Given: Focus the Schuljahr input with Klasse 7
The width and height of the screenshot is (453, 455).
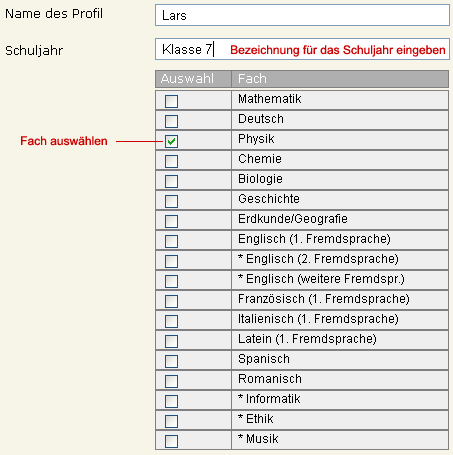Looking at the screenshot, I should [302, 49].
